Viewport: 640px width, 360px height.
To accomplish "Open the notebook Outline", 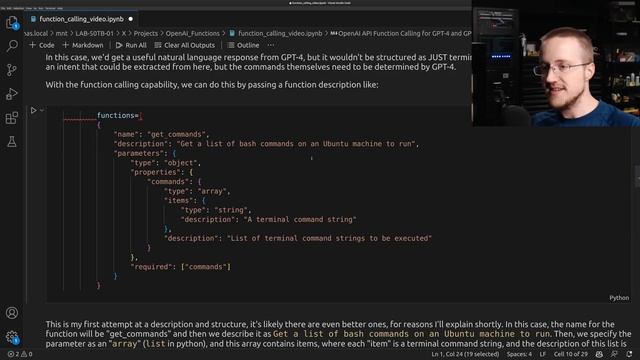I will [x=243, y=45].
